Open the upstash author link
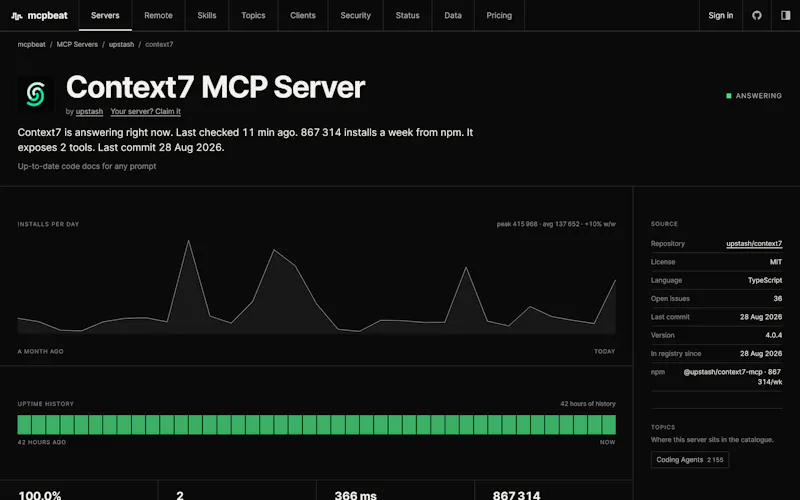Viewport: 800px width, 500px height. tap(89, 111)
